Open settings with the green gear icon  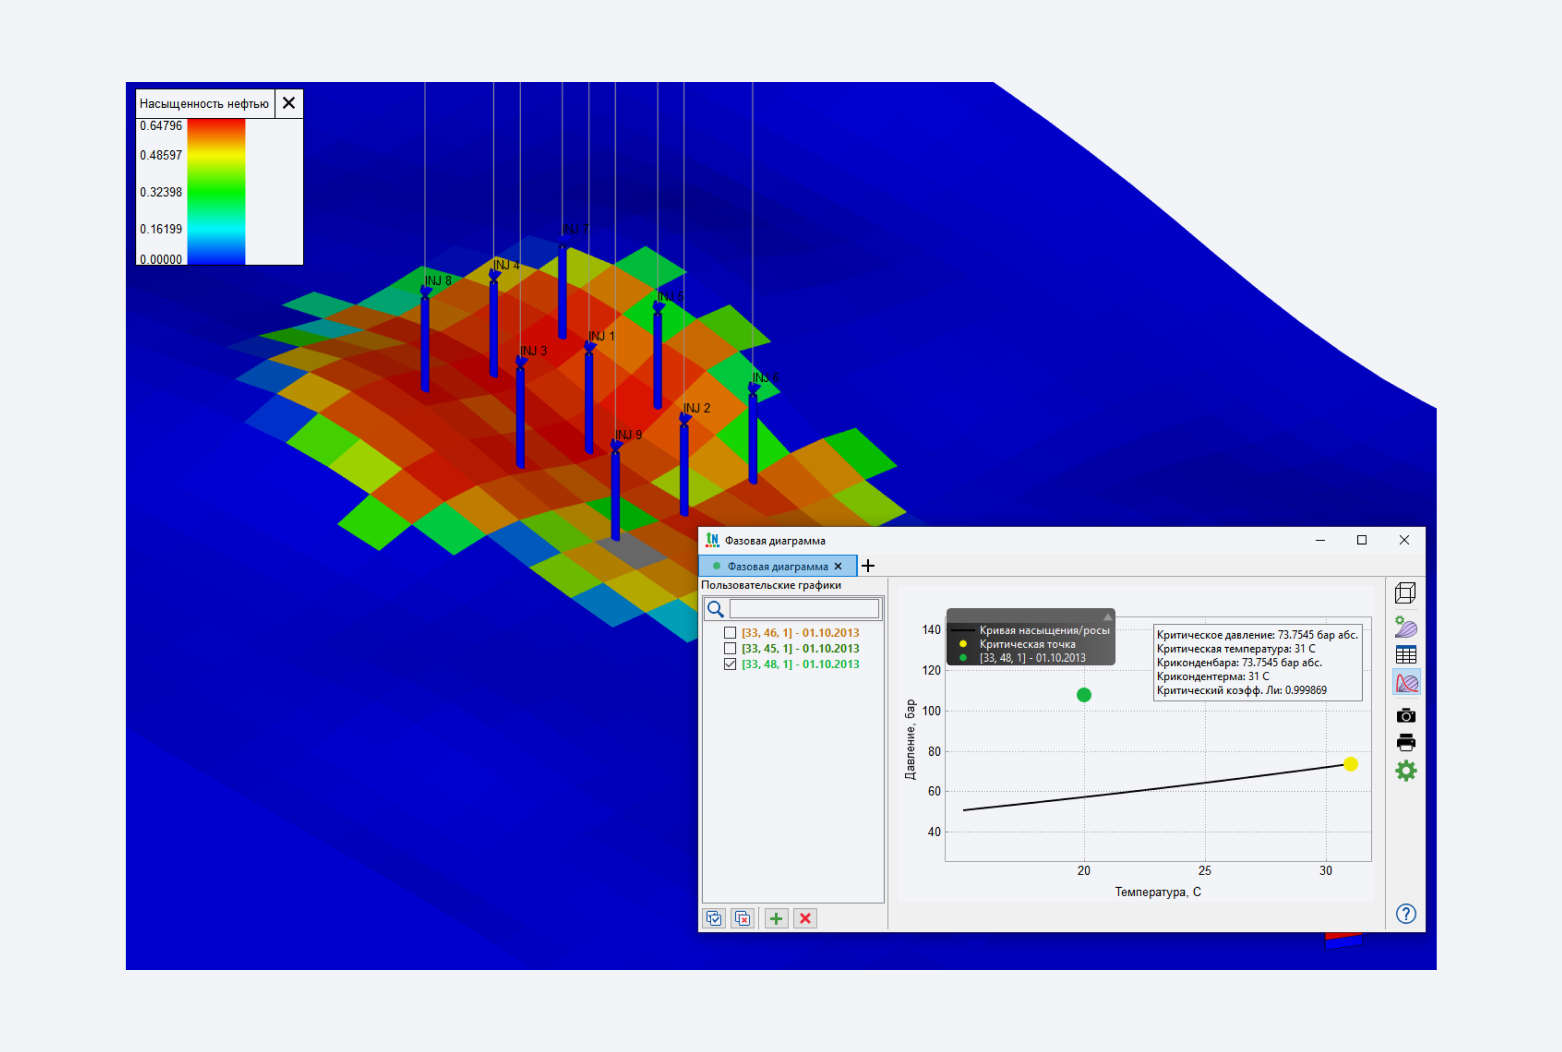1406,770
